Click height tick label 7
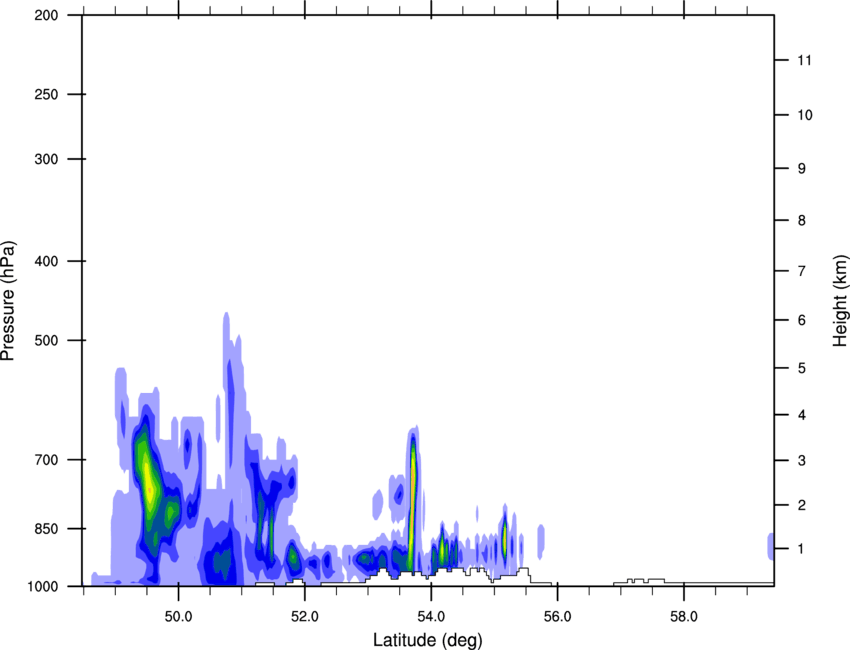 (x=802, y=271)
